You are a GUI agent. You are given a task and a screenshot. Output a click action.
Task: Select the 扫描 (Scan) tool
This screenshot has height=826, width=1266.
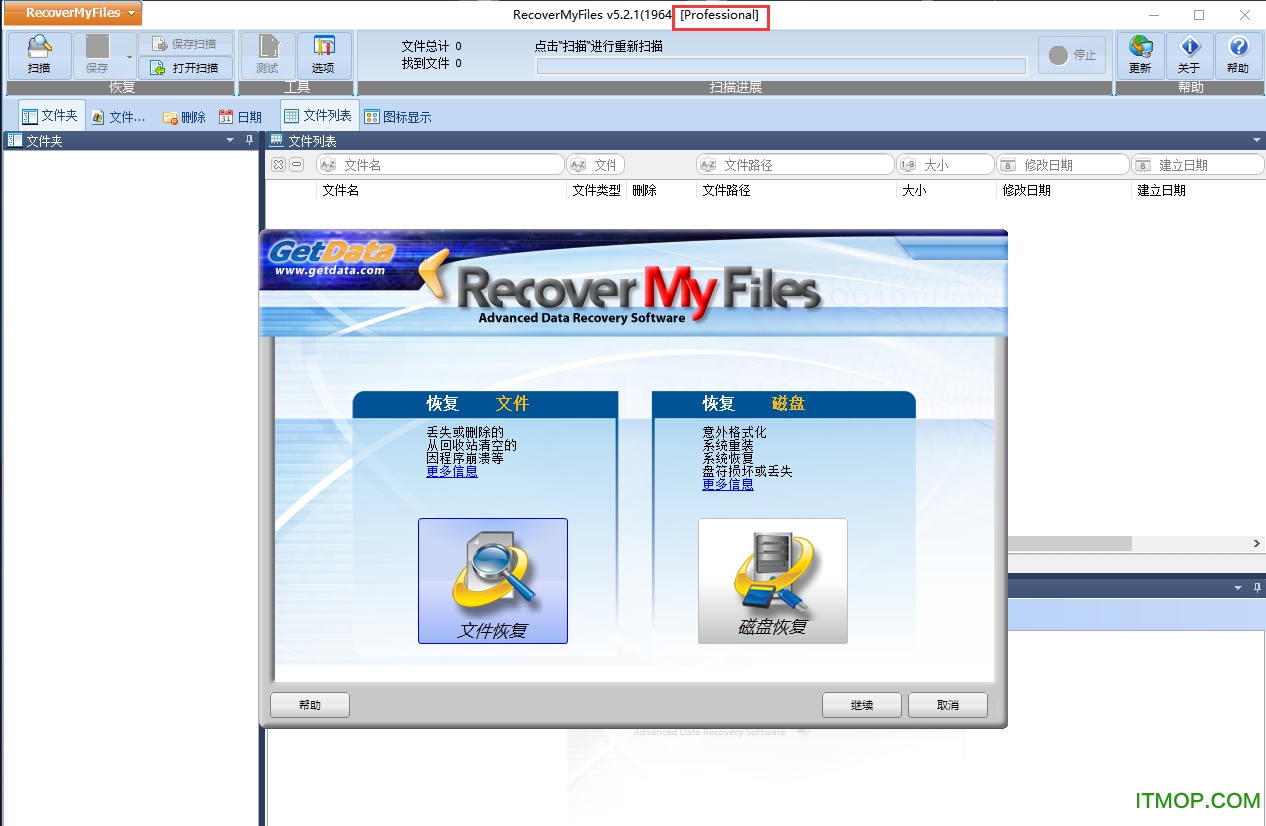coord(38,55)
